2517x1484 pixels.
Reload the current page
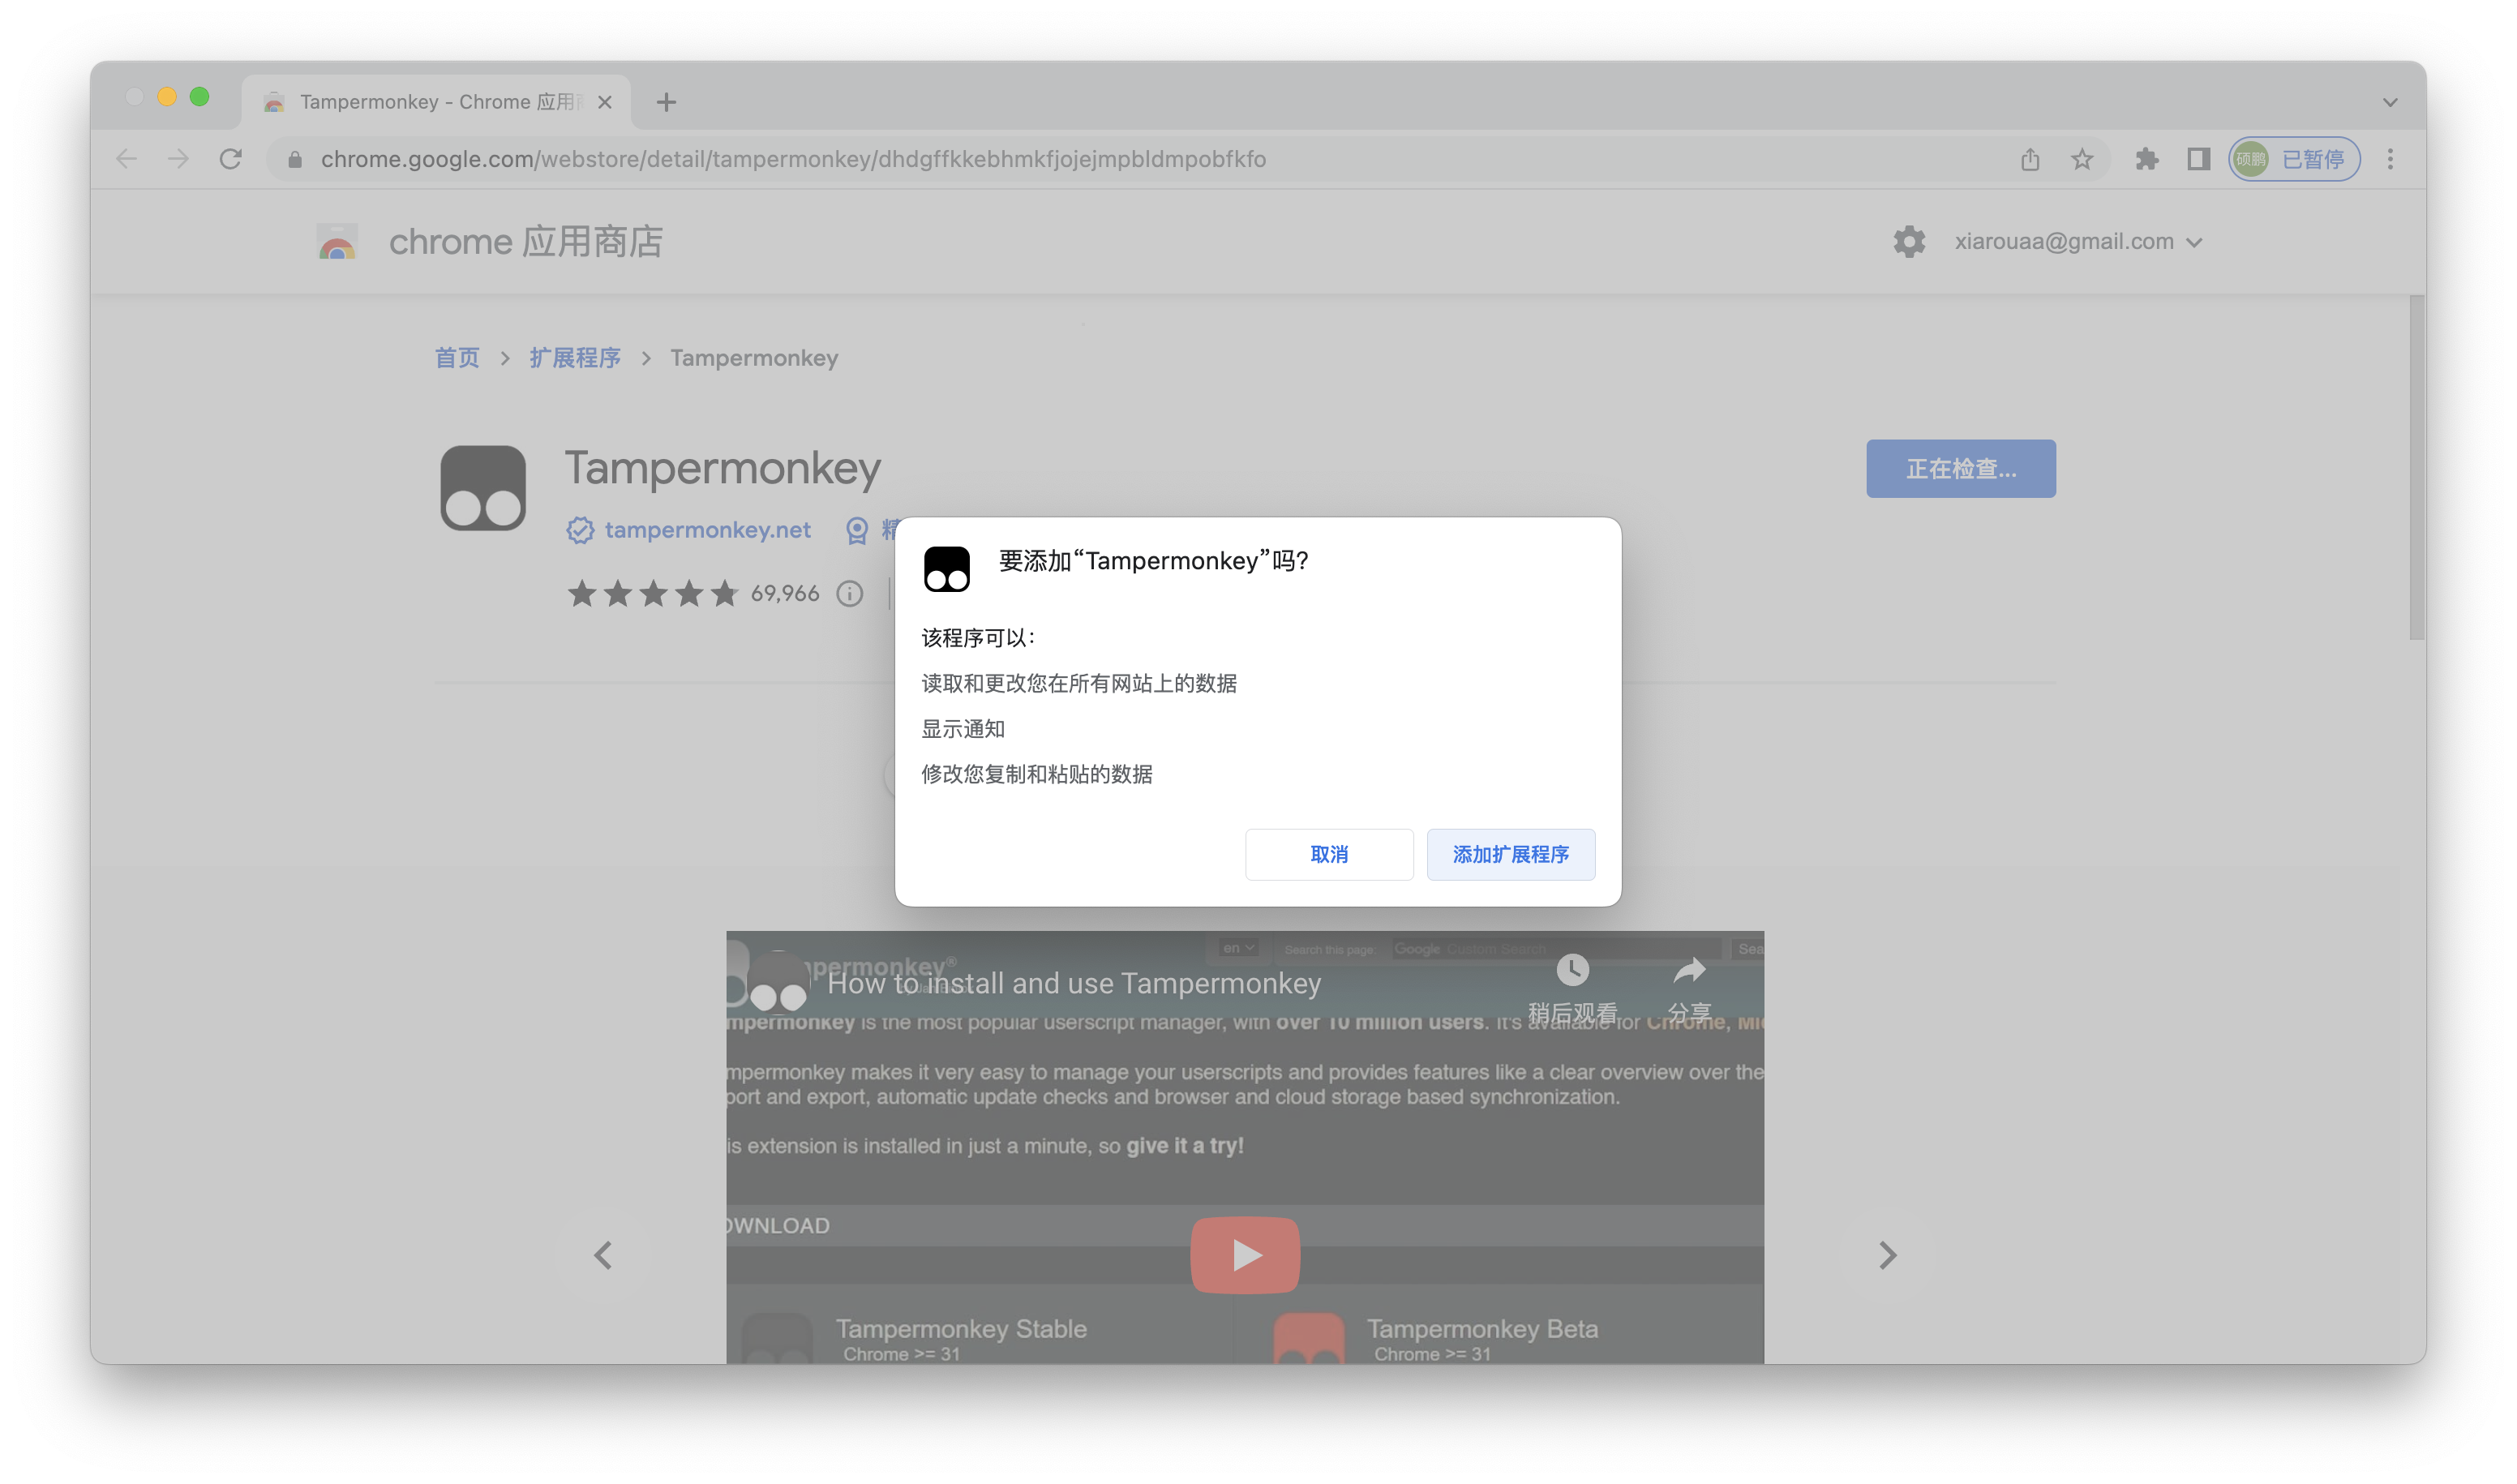[x=231, y=159]
